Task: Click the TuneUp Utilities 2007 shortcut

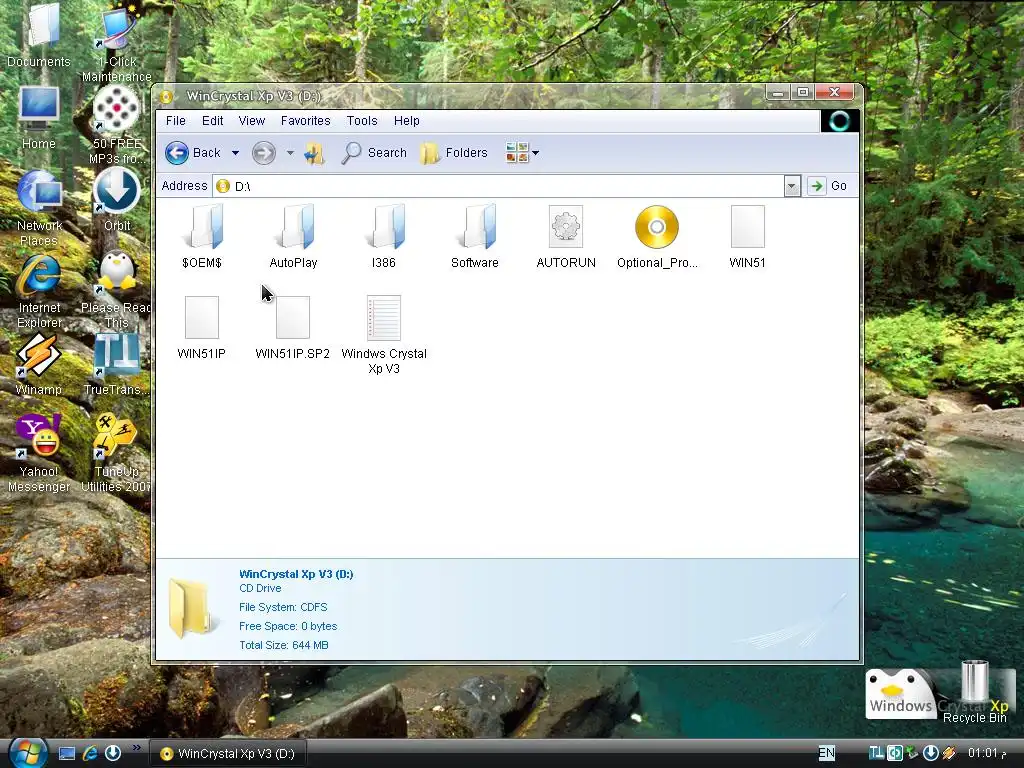Action: pyautogui.click(x=116, y=453)
